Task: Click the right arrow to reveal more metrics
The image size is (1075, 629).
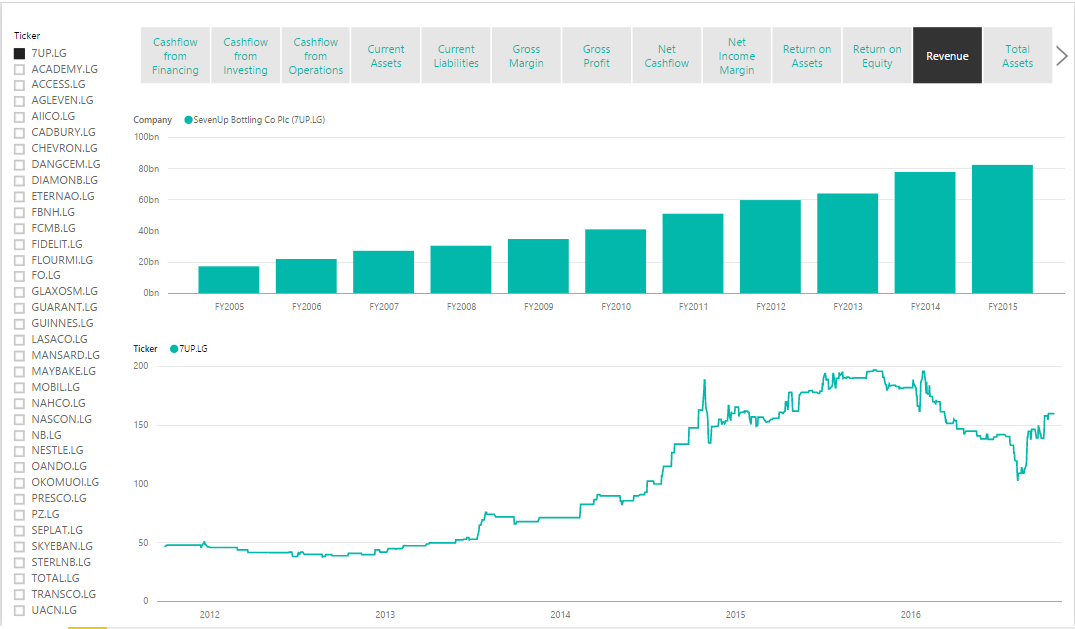Action: 1064,55
